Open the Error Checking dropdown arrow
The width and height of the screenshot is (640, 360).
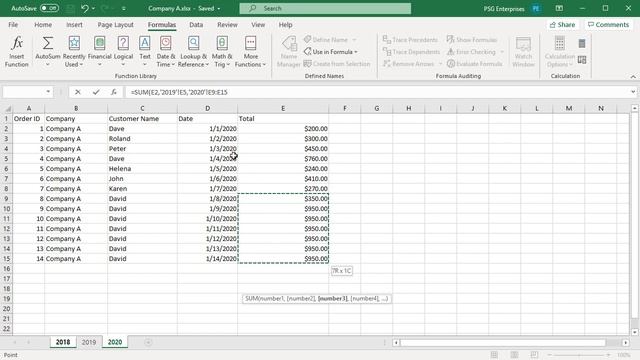(x=502, y=52)
